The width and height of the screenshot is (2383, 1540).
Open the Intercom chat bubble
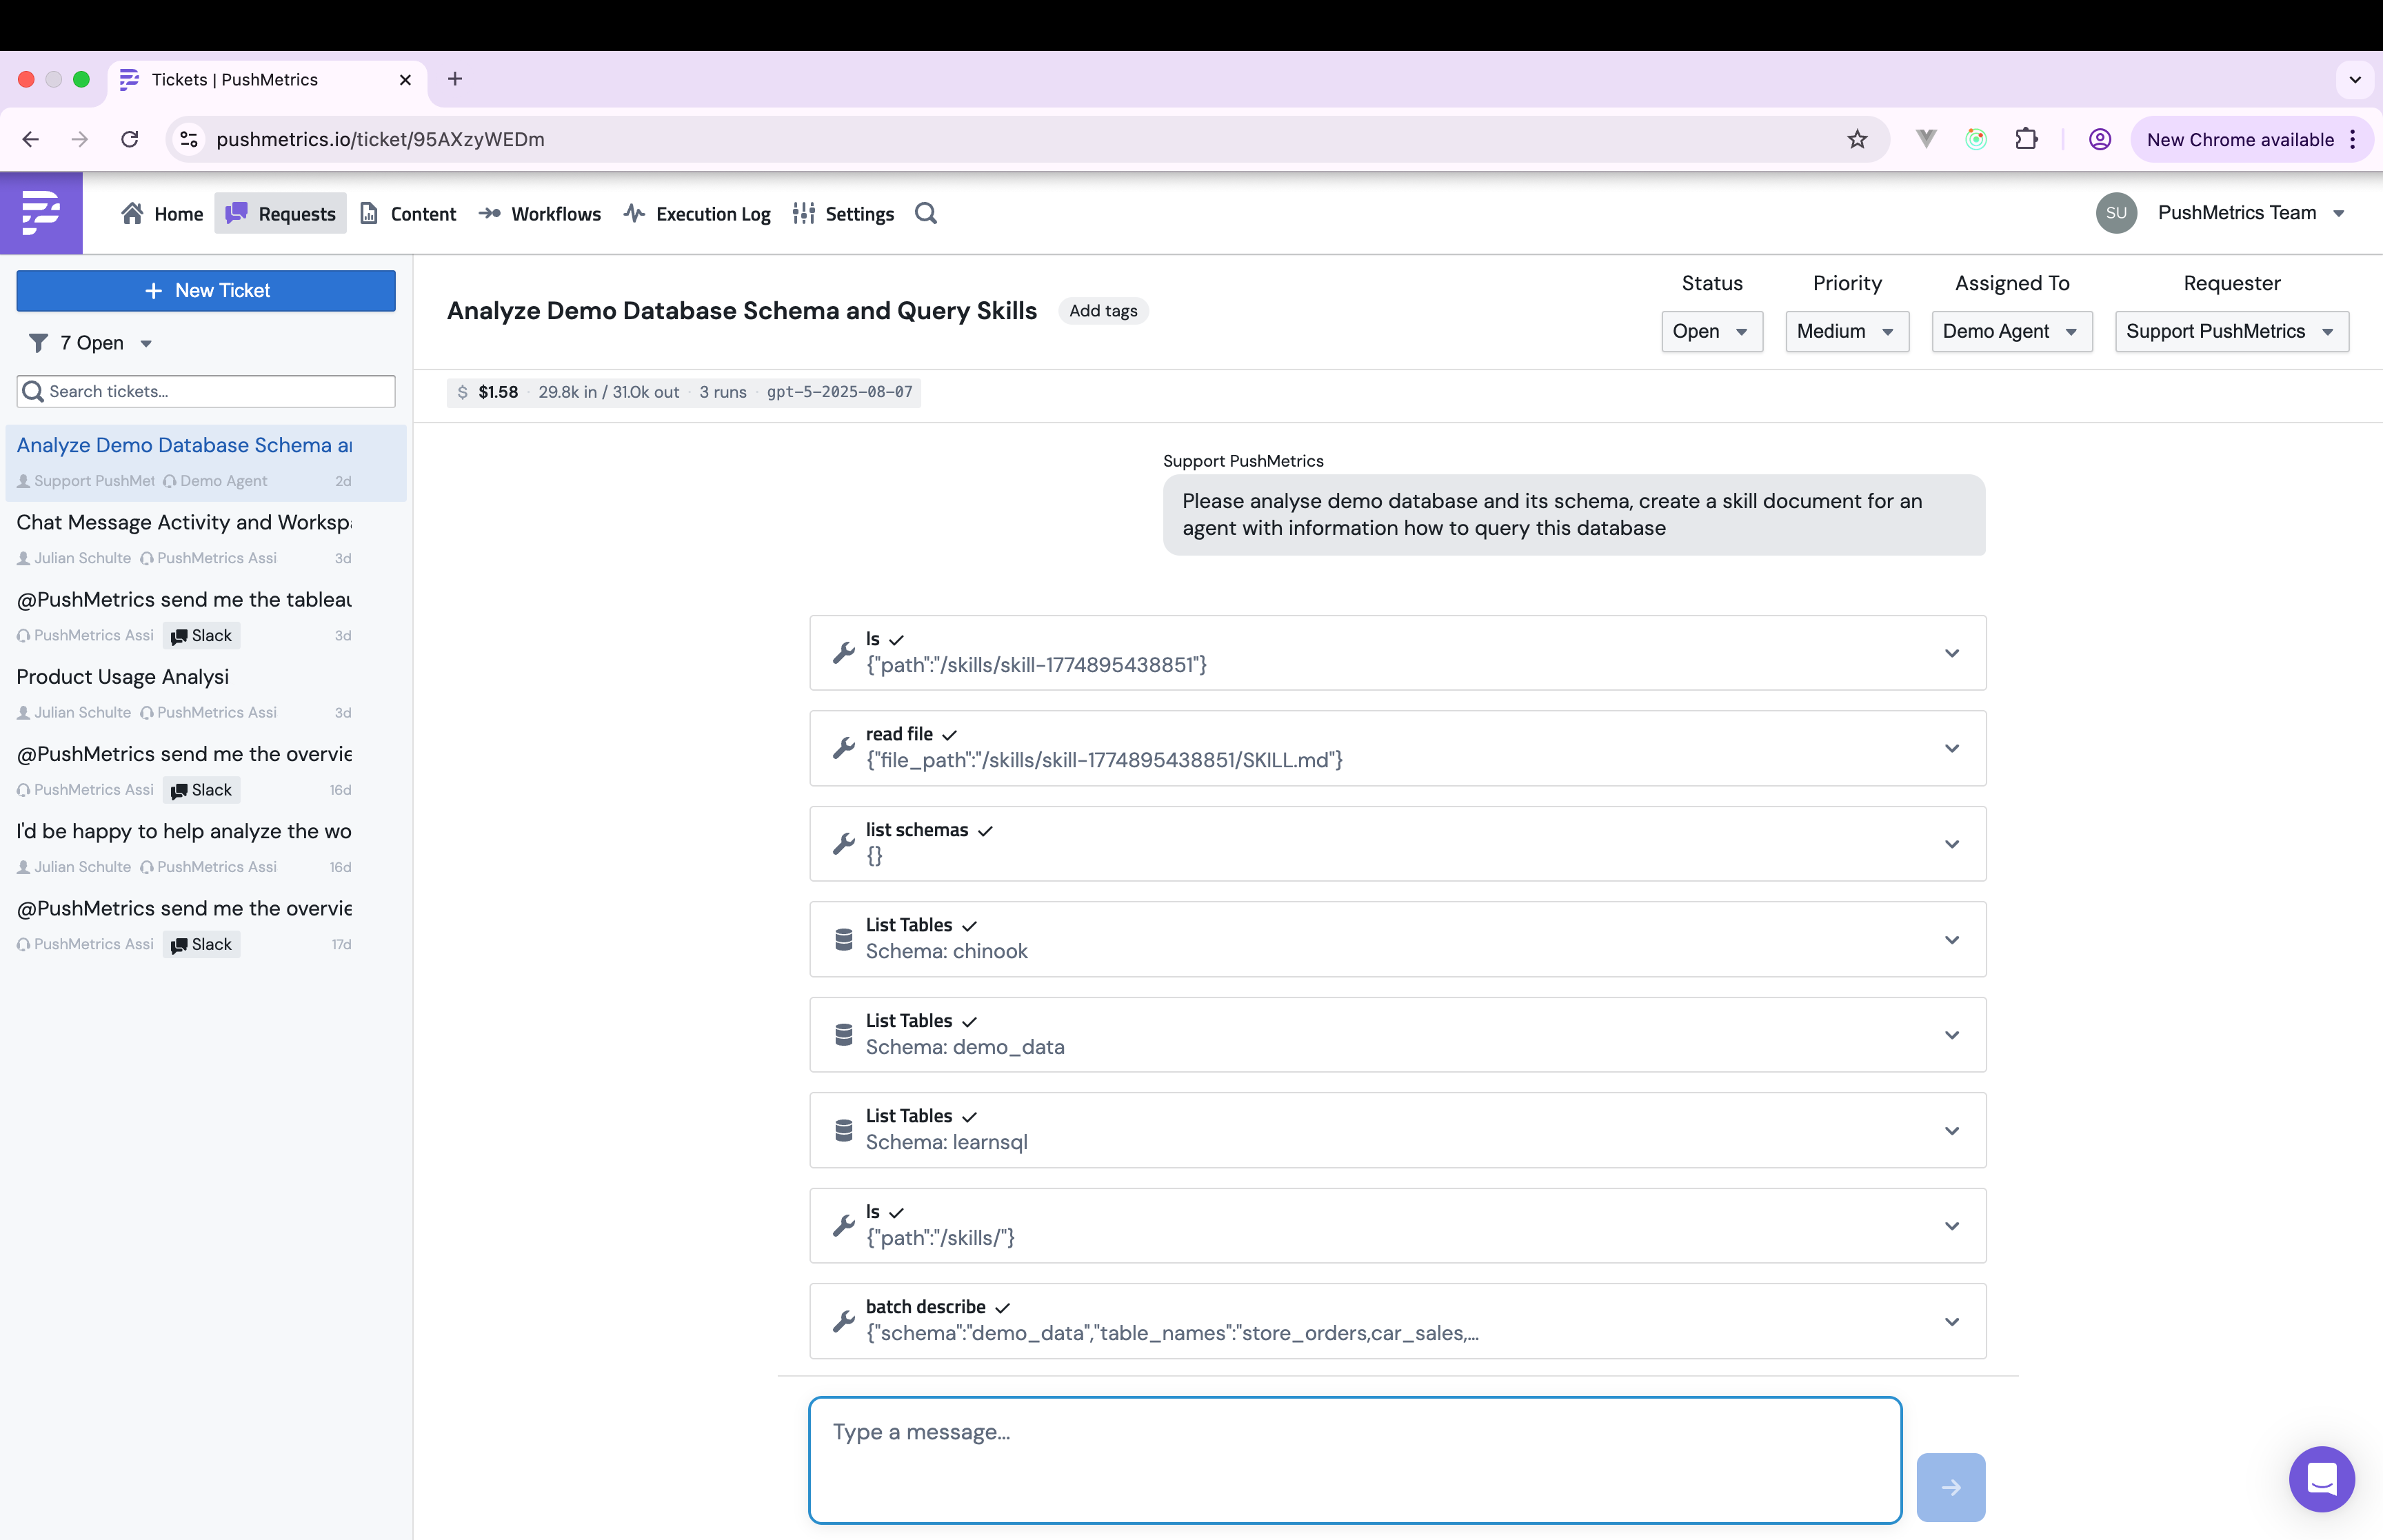pos(2322,1479)
